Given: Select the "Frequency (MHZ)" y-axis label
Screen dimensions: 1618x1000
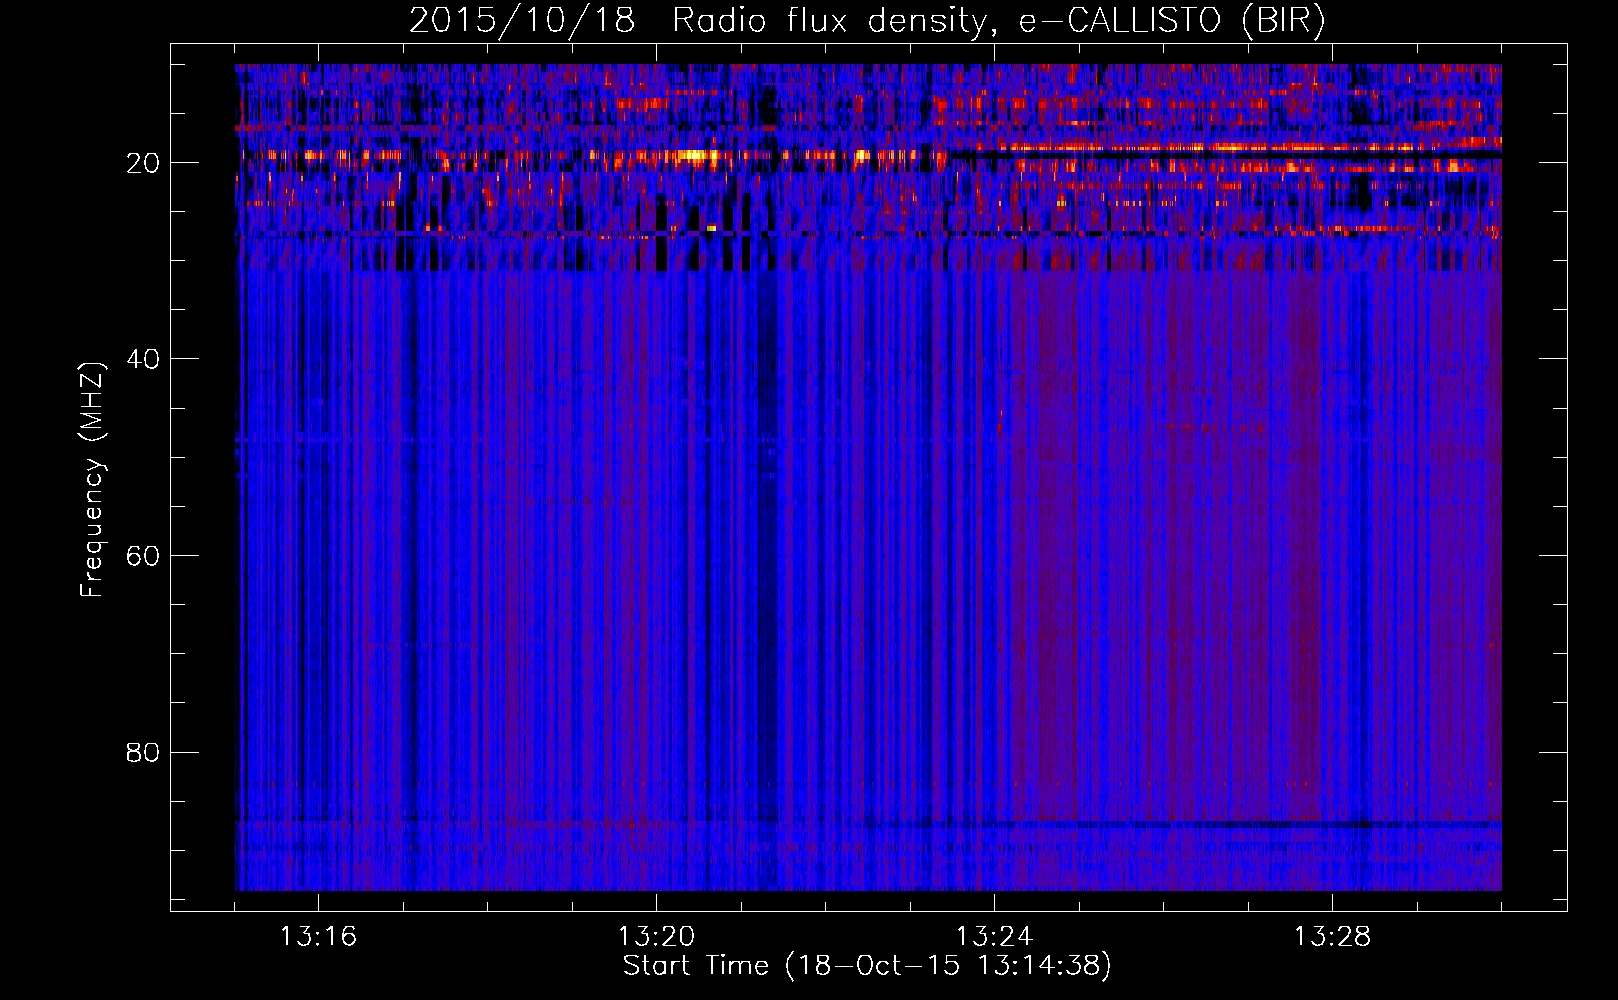Looking at the screenshot, I should (92, 480).
